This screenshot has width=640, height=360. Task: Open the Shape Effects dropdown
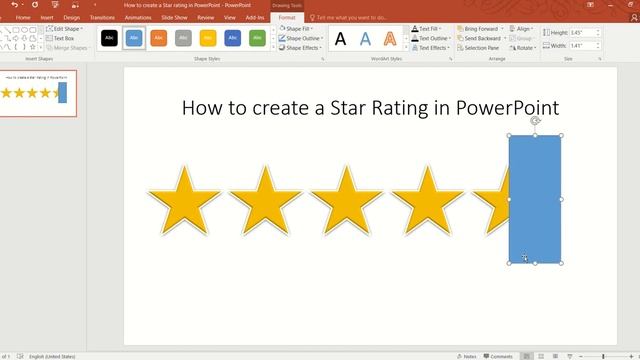[300, 48]
